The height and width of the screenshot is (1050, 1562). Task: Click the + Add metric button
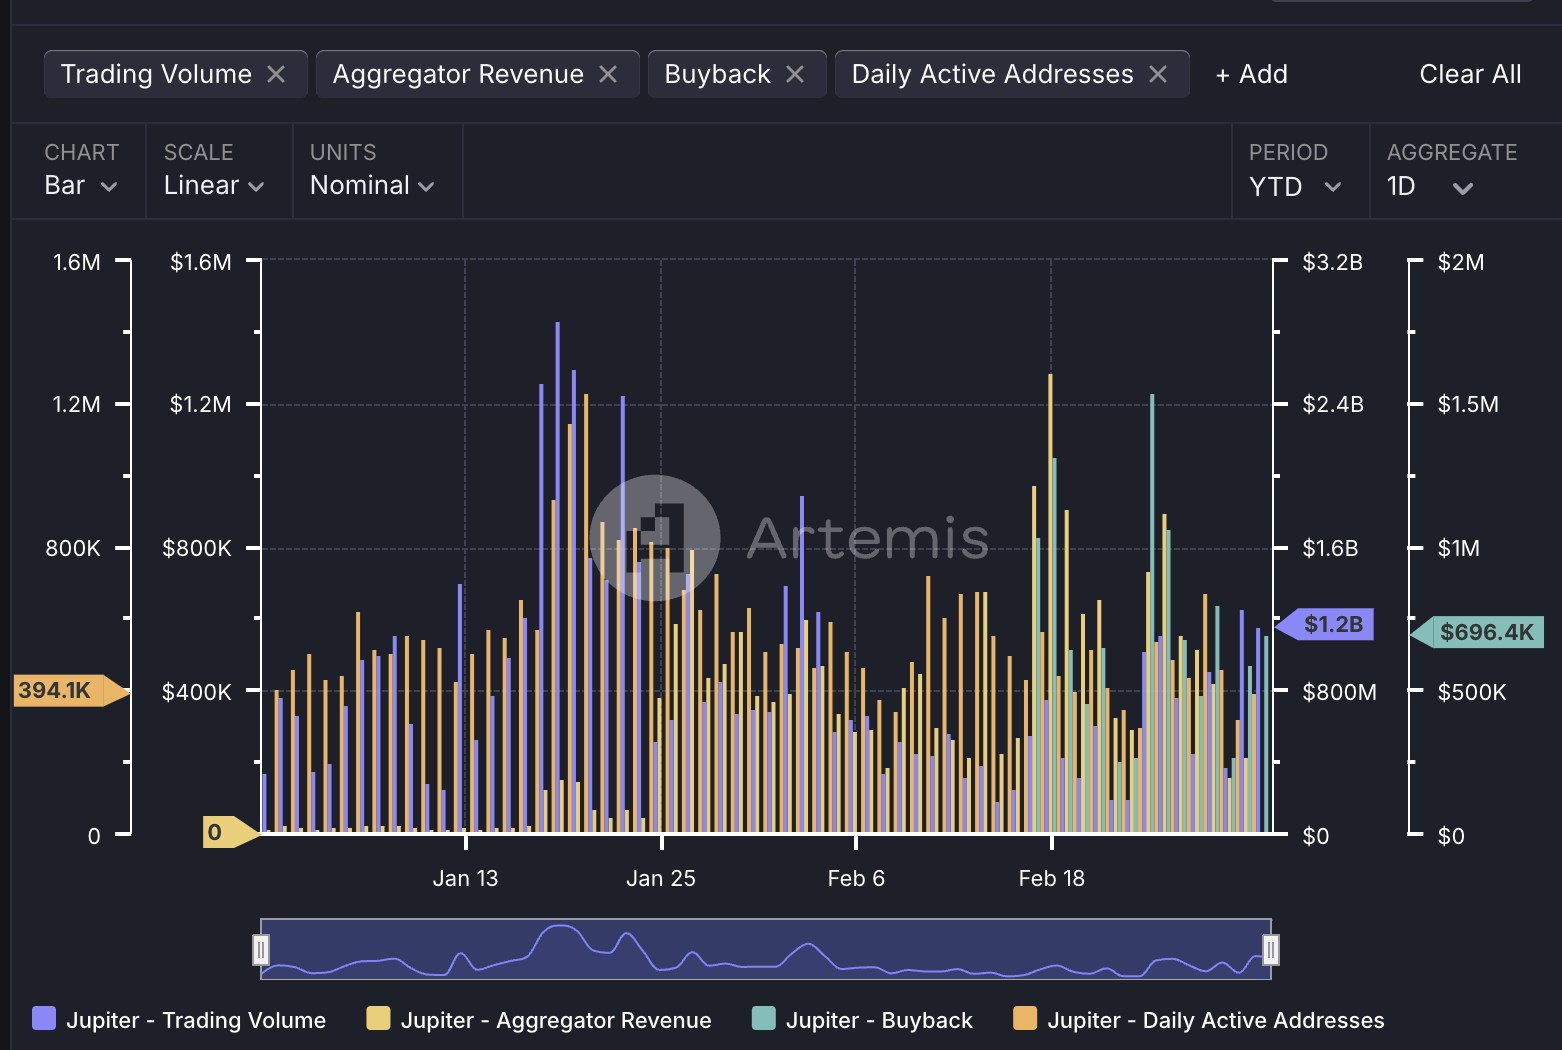coord(1251,75)
